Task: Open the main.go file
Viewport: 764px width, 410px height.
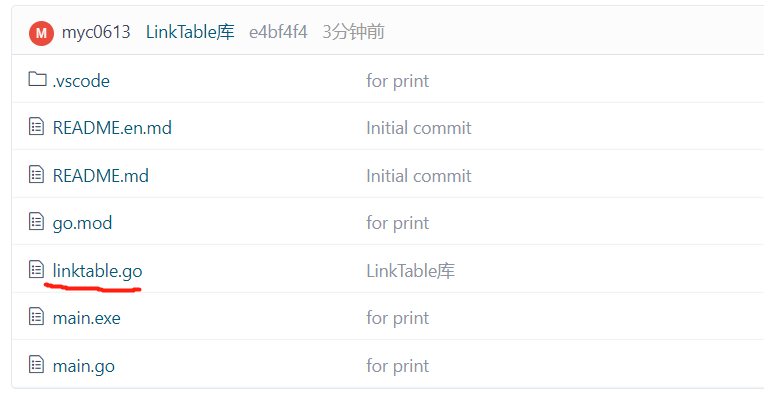Action: (83, 365)
